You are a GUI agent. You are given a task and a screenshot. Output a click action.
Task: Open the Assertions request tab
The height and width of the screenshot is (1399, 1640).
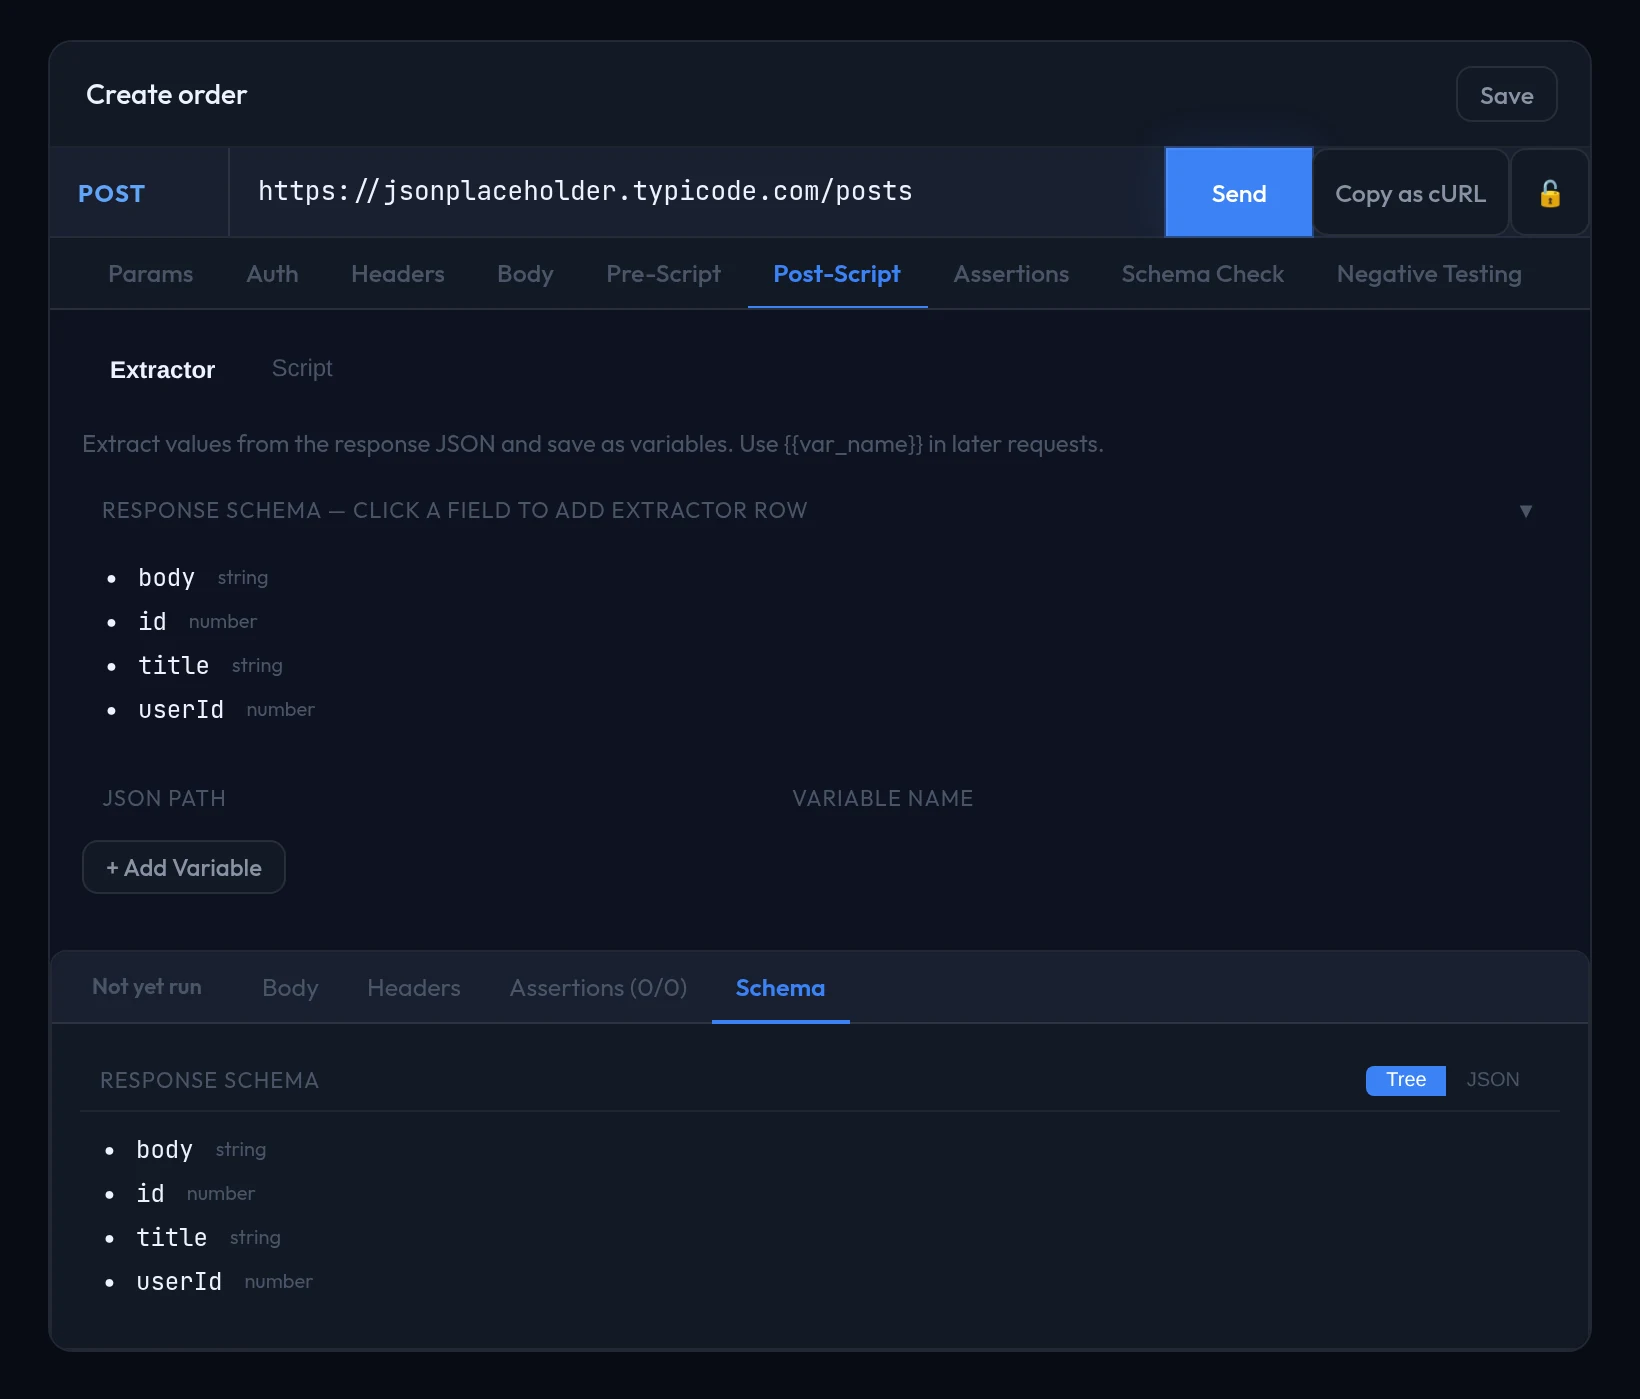click(x=1011, y=274)
